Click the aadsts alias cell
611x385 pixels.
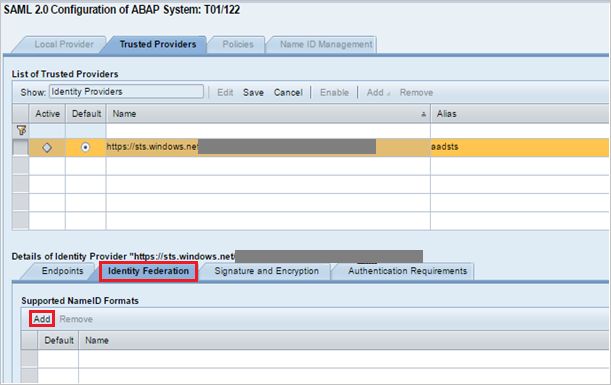click(x=519, y=147)
